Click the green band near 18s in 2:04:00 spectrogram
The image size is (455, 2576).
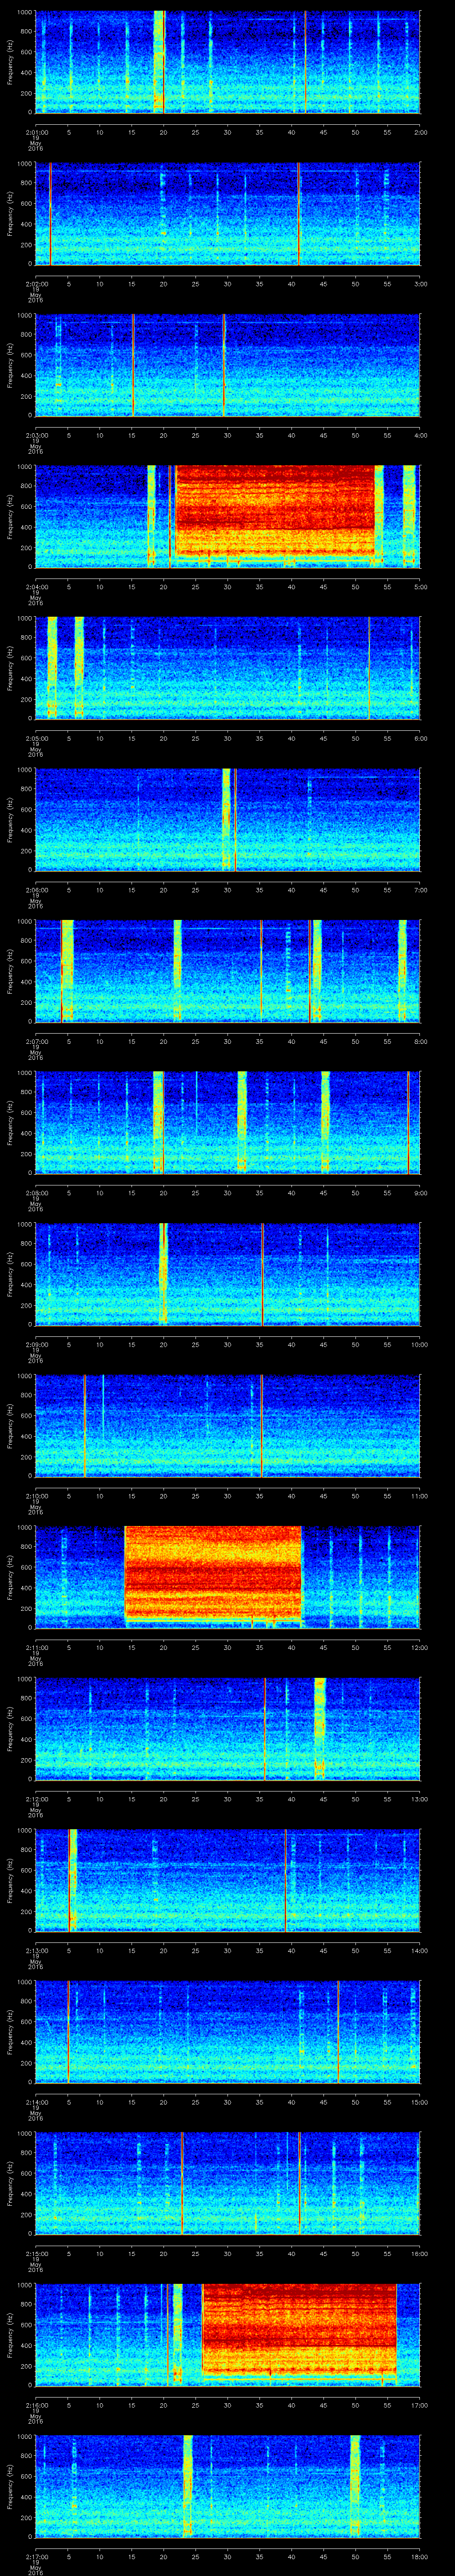click(151, 516)
